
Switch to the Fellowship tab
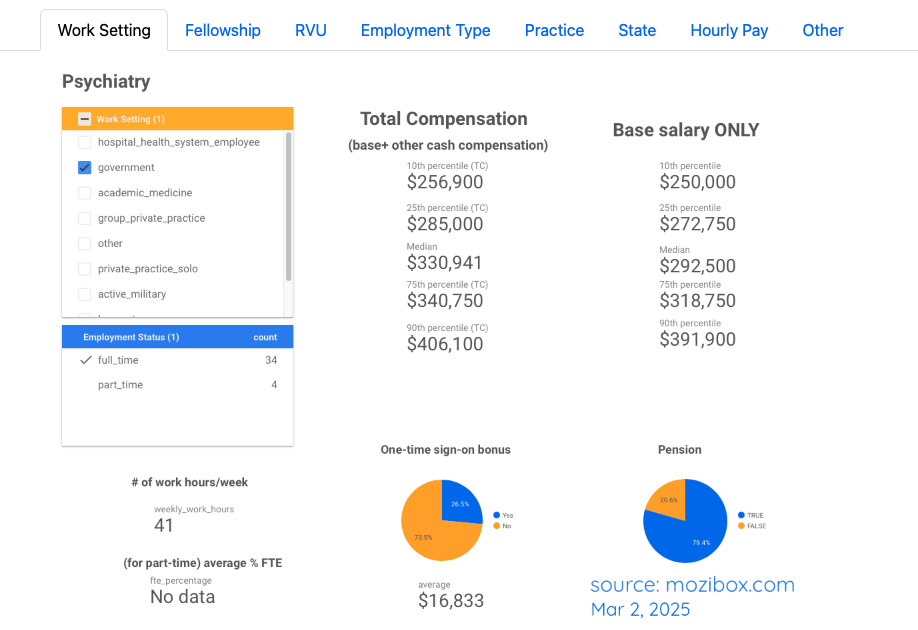coord(223,31)
